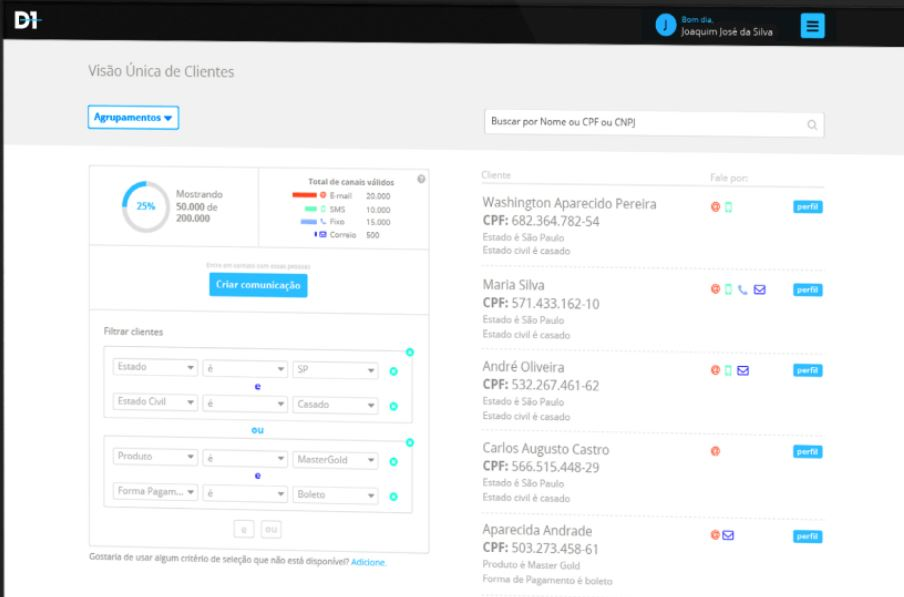The image size is (904, 597).
Task: Open operator dropdown beside Estado Civil
Action: point(245,403)
